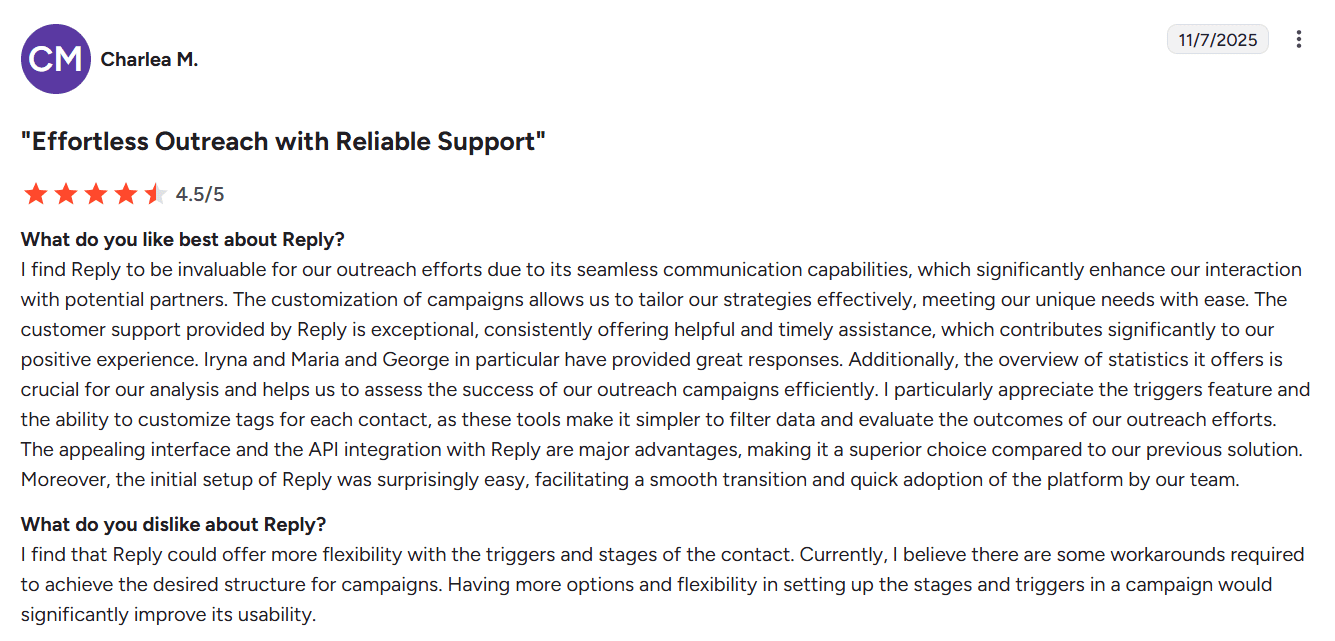Select the "What do you like best about Reply?" heading
The height and width of the screenshot is (641, 1335).
click(183, 240)
